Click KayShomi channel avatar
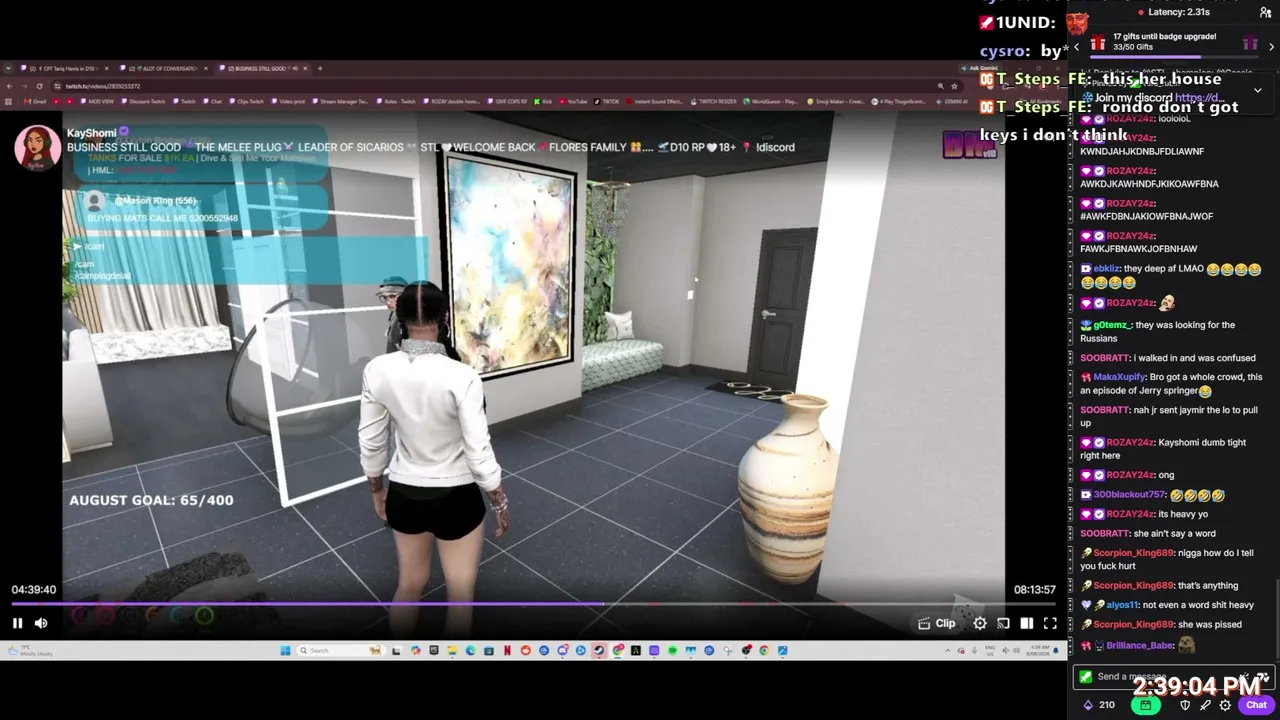 [x=37, y=148]
